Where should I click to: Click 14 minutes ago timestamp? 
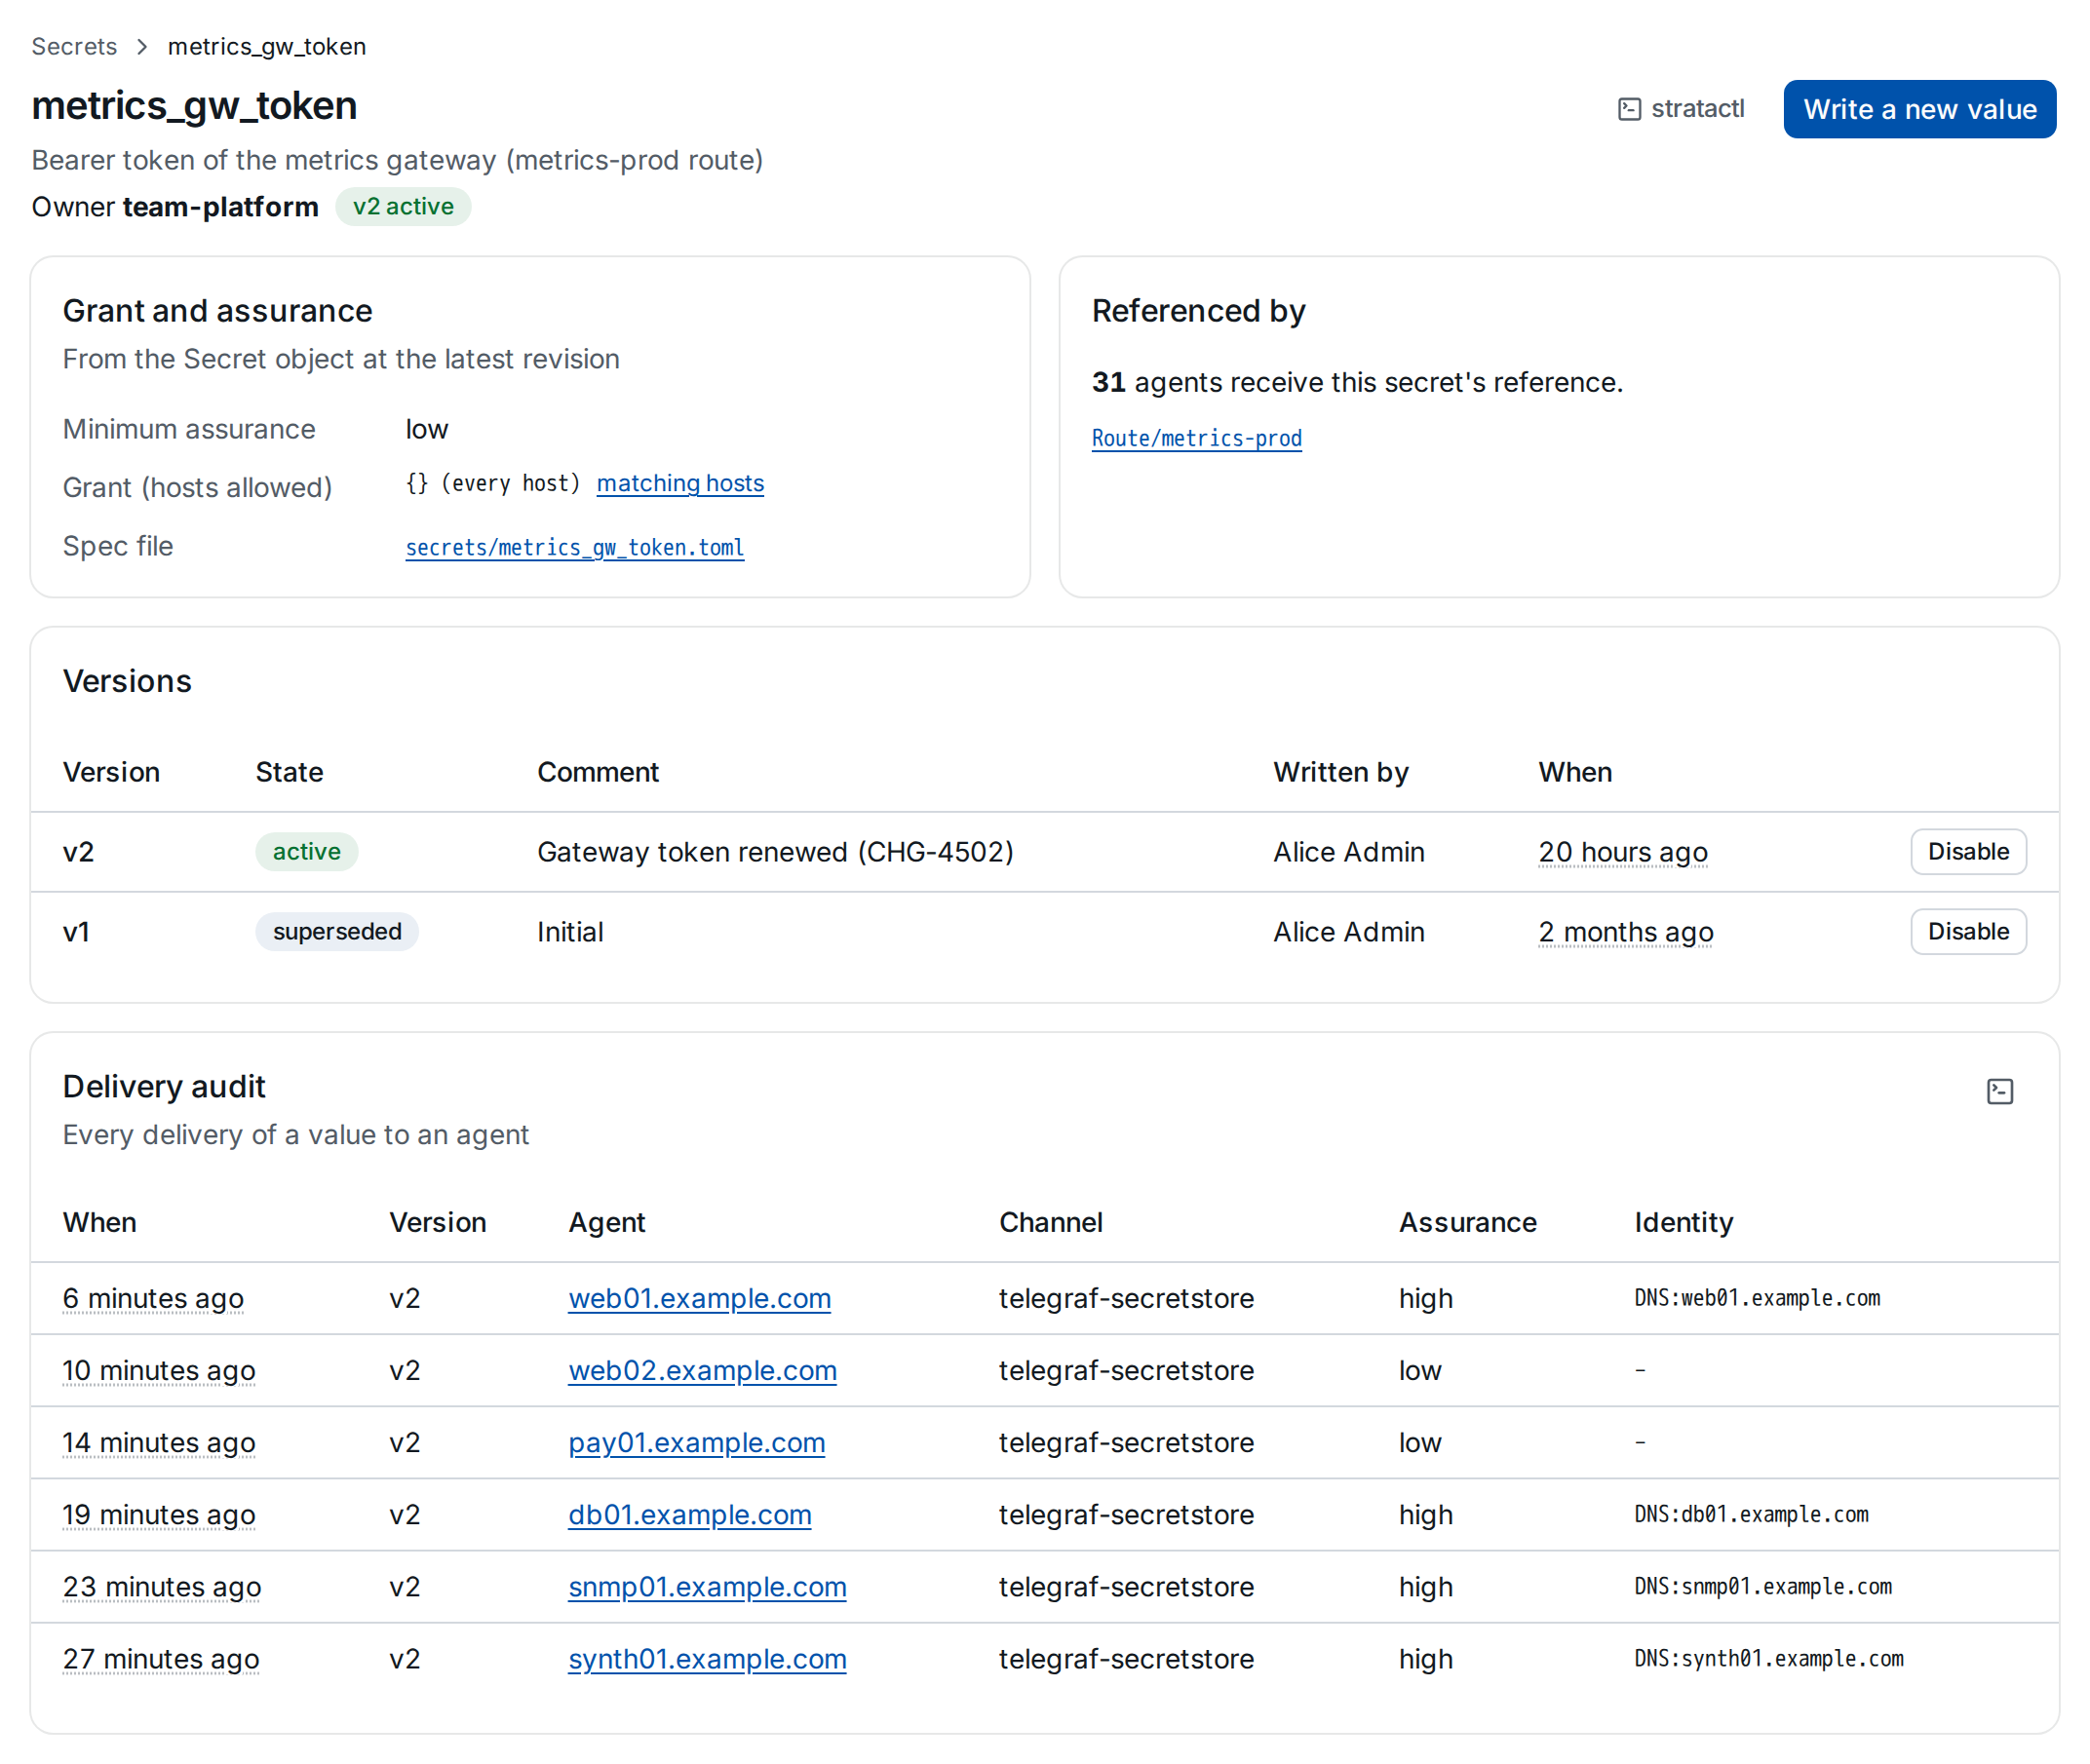(159, 1442)
